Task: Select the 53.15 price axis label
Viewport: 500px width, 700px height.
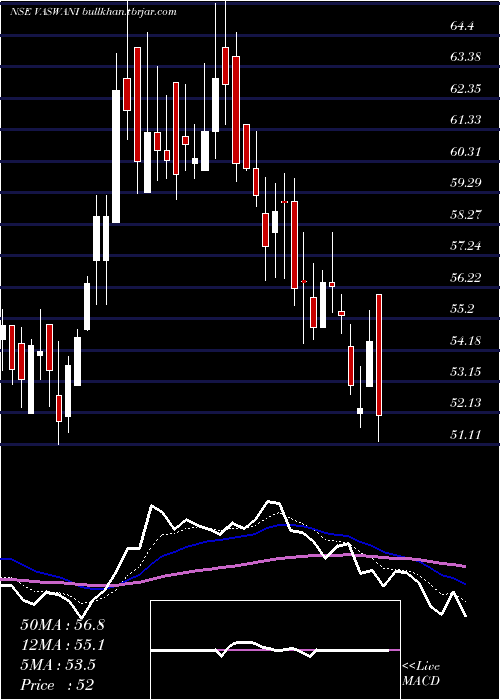Action: point(466,372)
